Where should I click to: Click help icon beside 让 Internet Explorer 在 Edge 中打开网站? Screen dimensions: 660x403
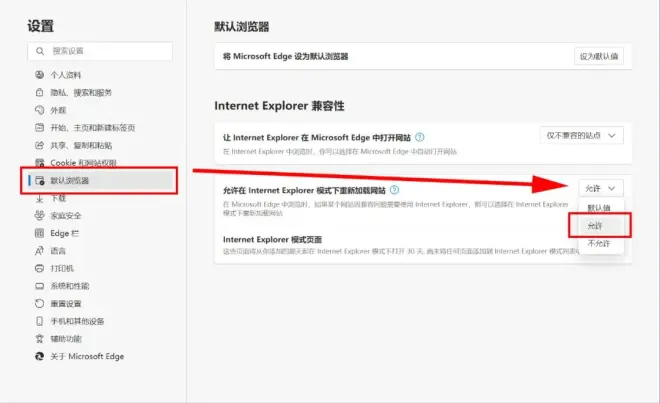click(420, 137)
